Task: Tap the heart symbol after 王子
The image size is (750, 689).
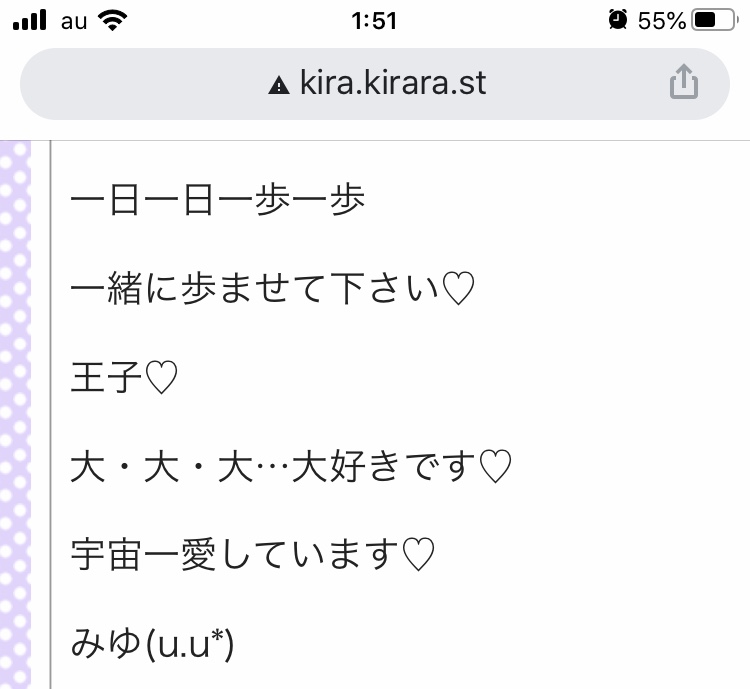Action: (x=161, y=378)
